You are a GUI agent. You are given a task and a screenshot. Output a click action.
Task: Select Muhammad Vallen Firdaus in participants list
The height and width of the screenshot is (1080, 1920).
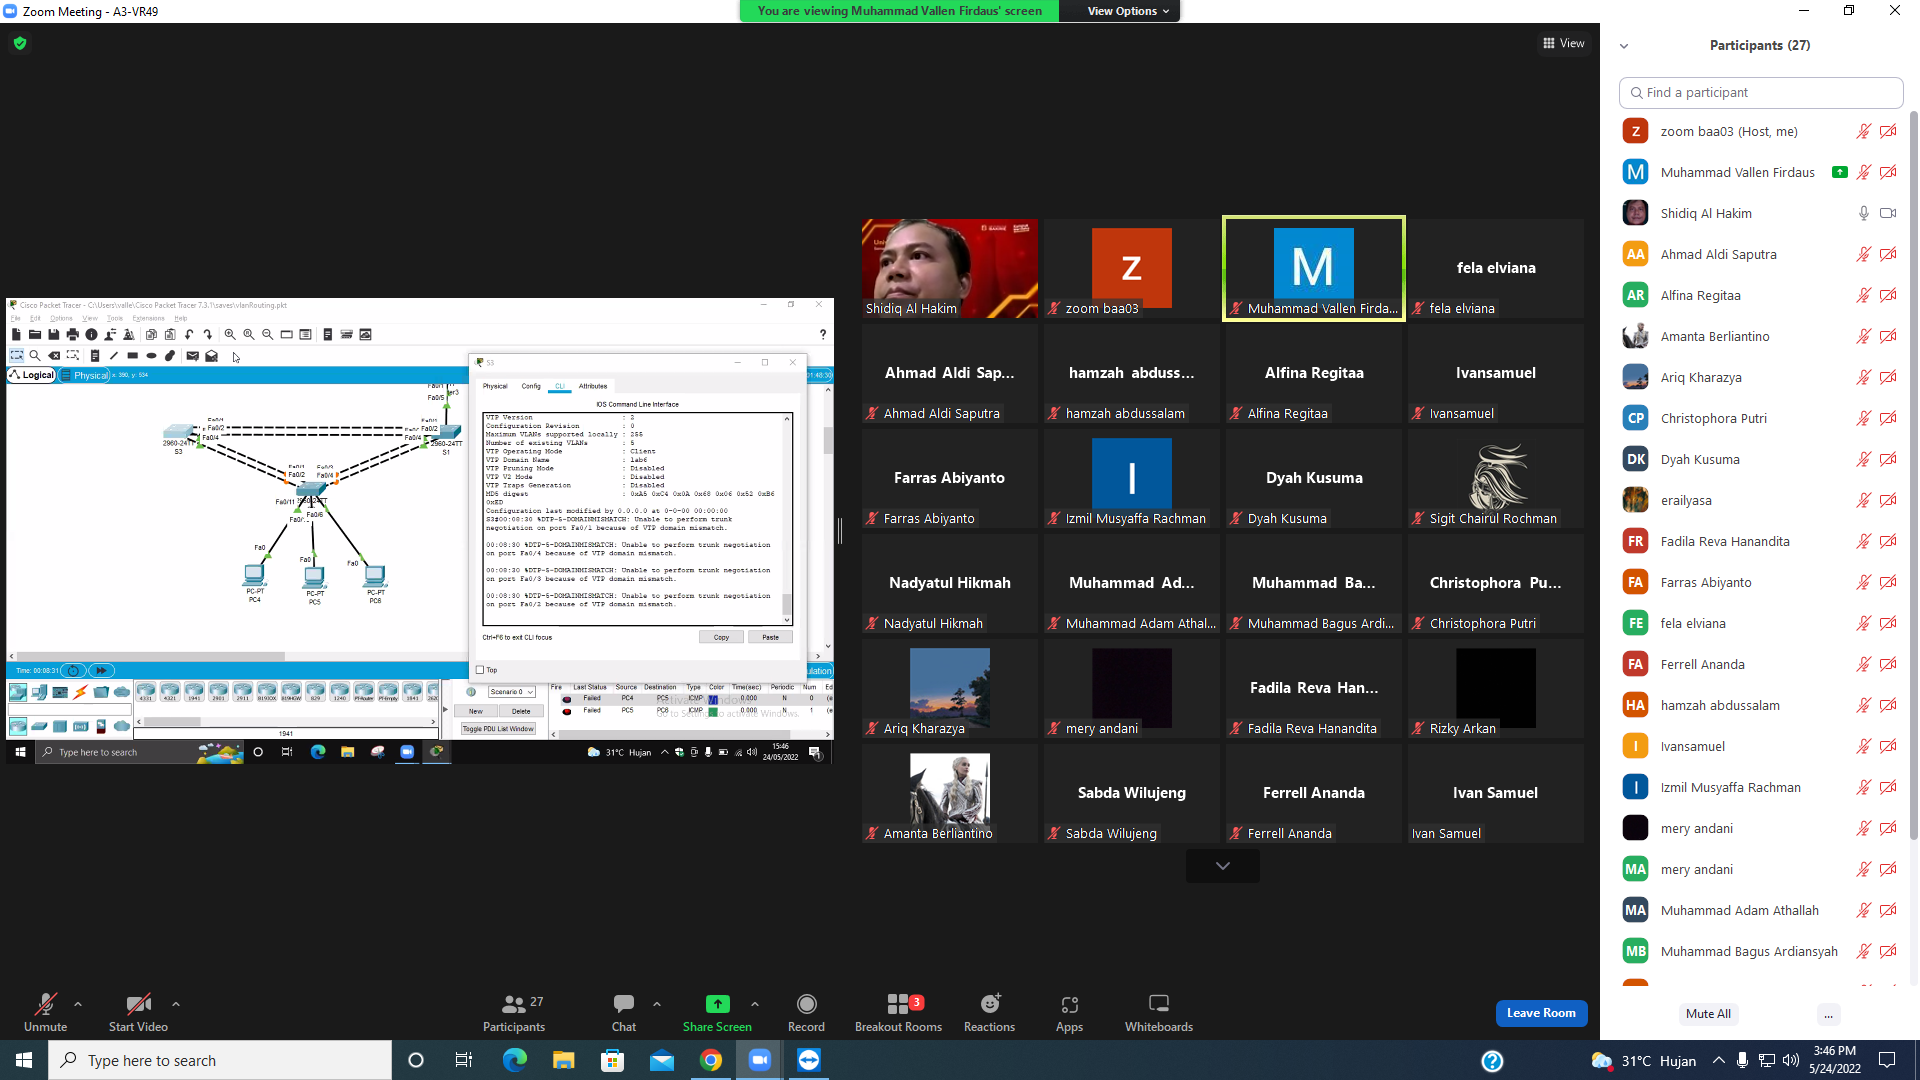pyautogui.click(x=1760, y=172)
